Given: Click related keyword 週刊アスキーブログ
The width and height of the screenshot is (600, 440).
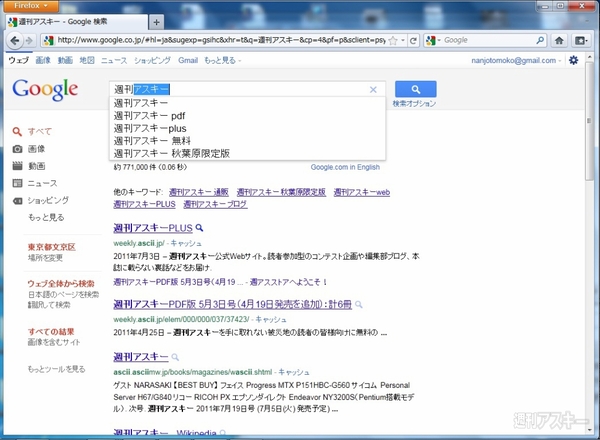Looking at the screenshot, I should coord(215,204).
